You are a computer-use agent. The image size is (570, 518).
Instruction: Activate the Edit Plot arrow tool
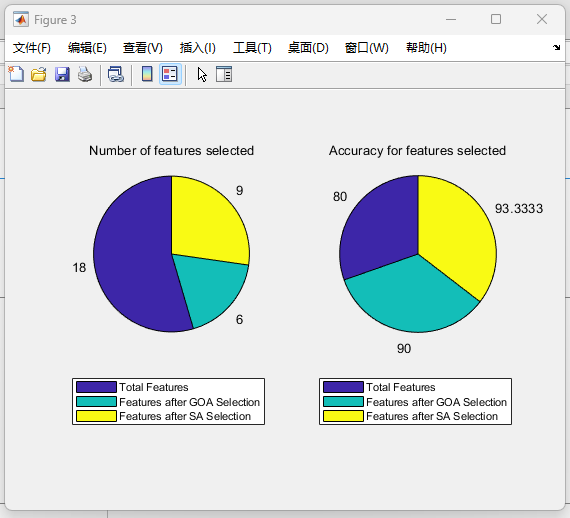pos(202,75)
